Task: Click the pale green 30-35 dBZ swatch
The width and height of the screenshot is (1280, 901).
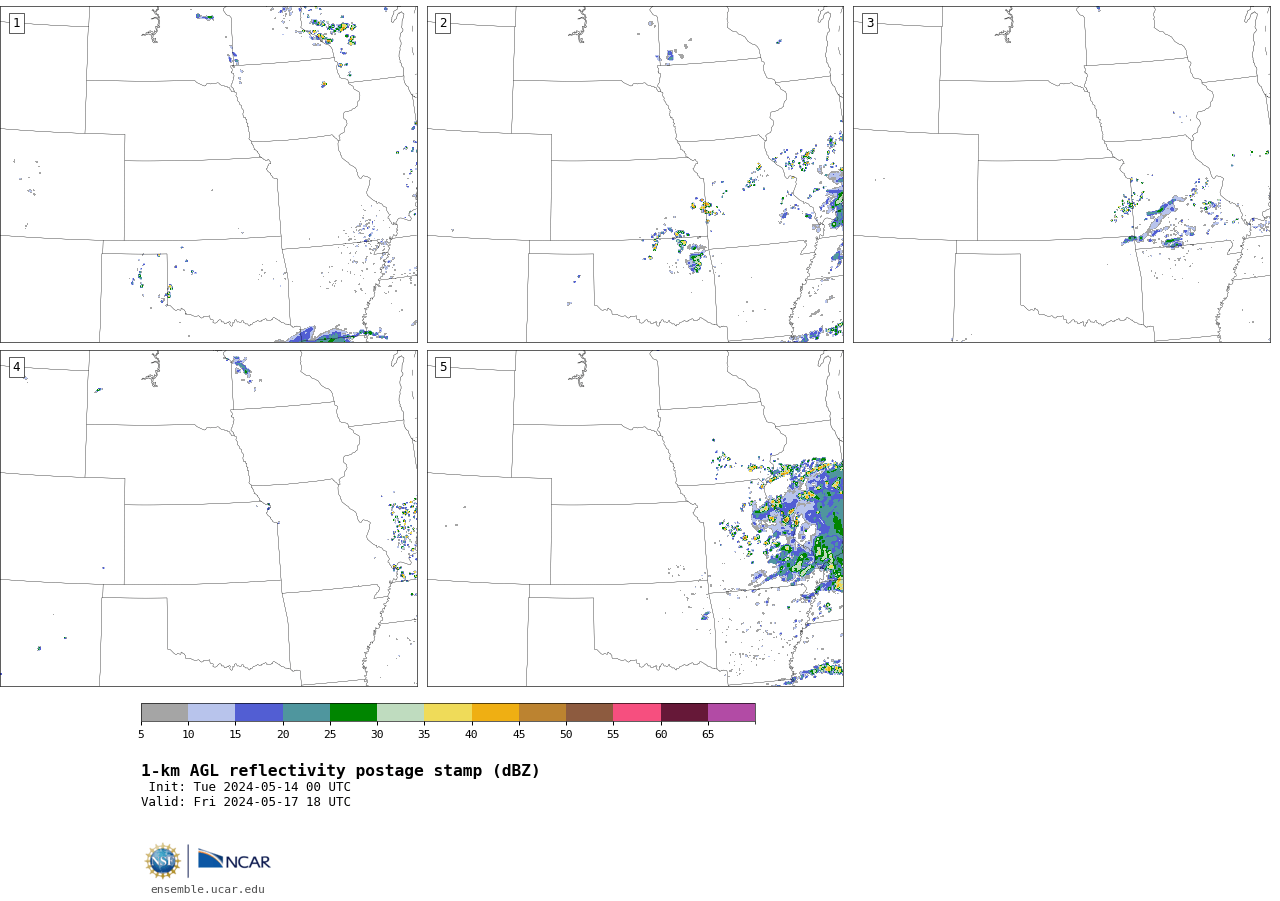Action: point(401,713)
